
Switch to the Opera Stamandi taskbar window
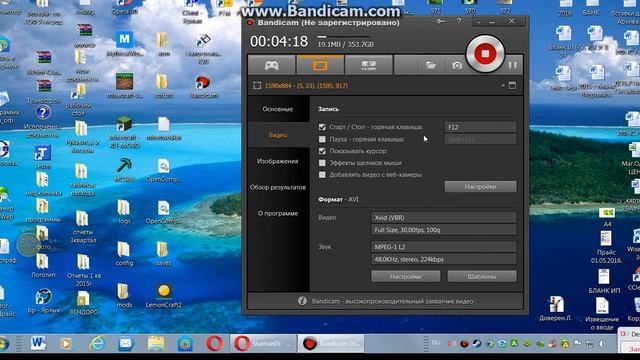(x=263, y=343)
